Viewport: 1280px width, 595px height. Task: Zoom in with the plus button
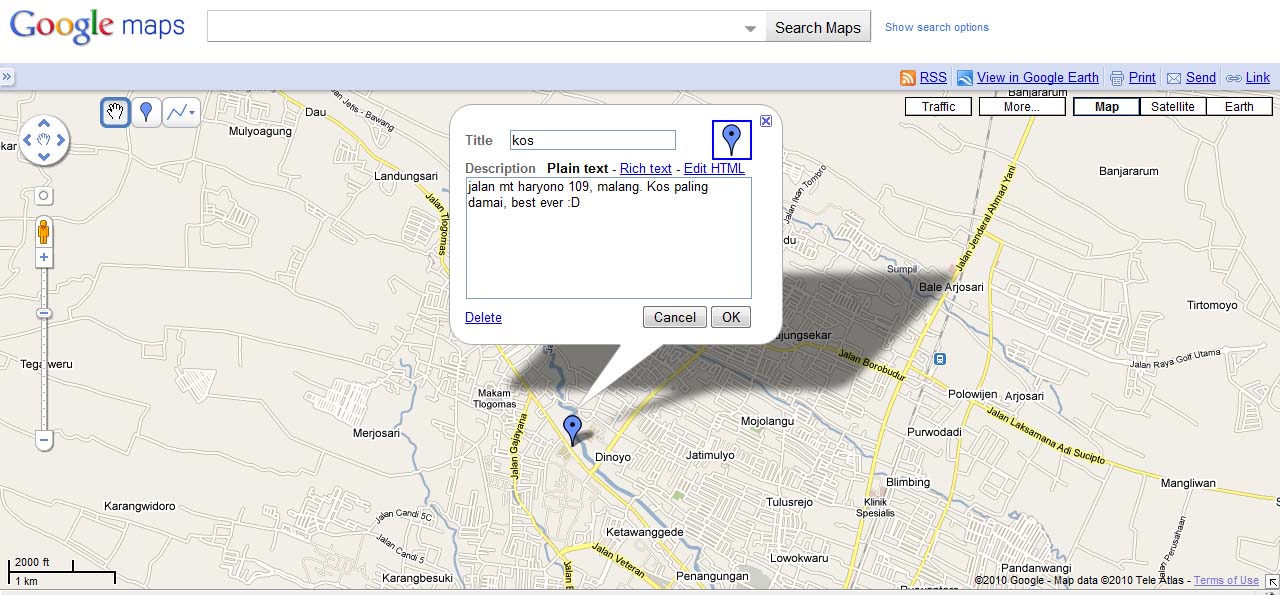(x=44, y=258)
